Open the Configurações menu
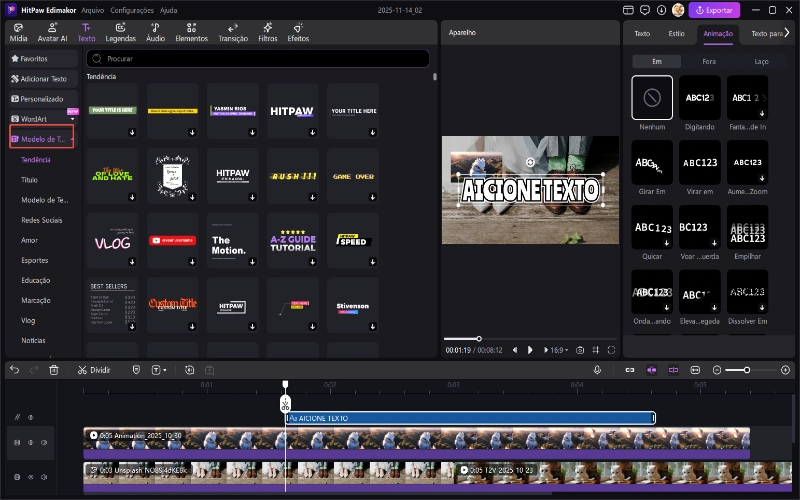The height and width of the screenshot is (500, 800). click(x=132, y=9)
